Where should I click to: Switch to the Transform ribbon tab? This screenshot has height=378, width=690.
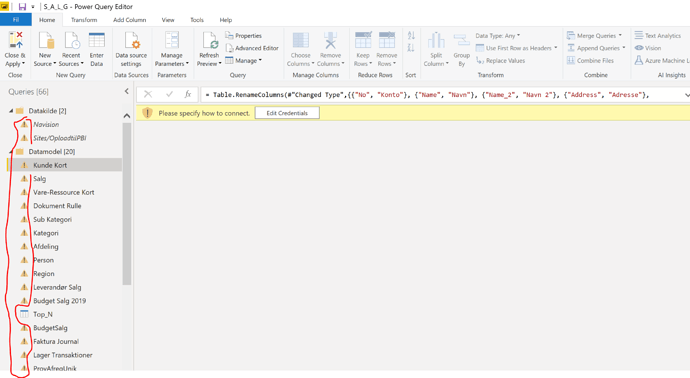84,20
